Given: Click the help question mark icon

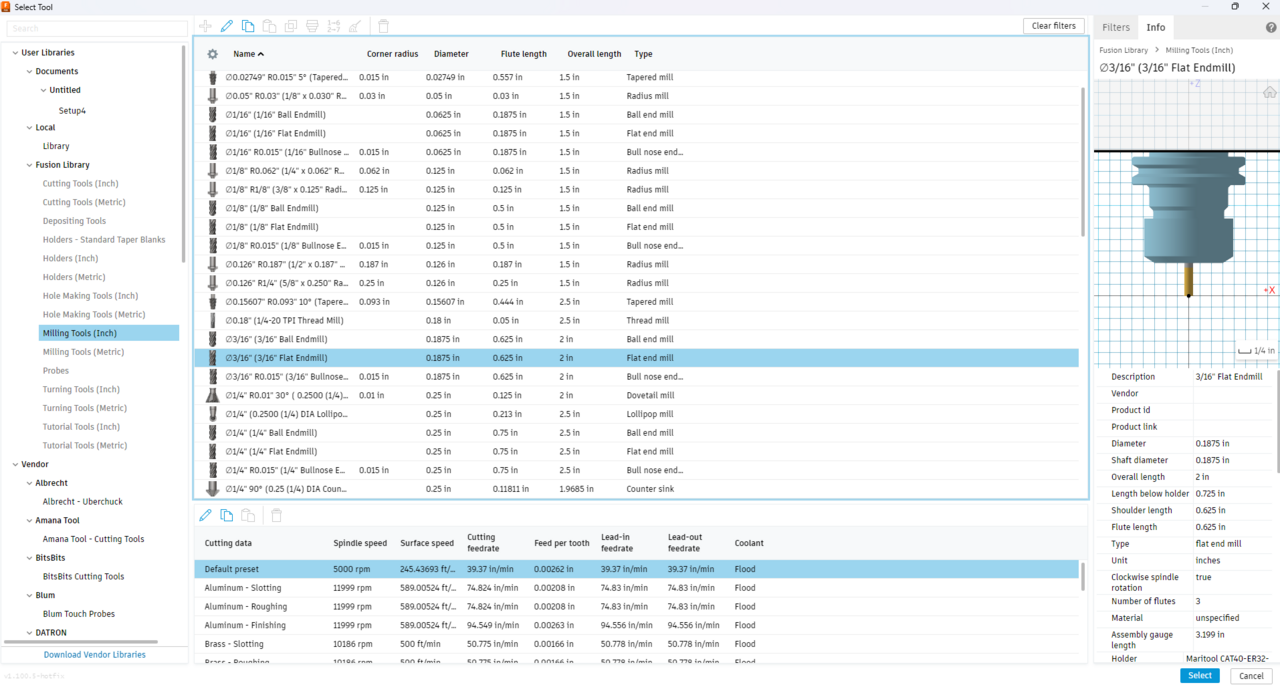Looking at the screenshot, I should [1271, 28].
